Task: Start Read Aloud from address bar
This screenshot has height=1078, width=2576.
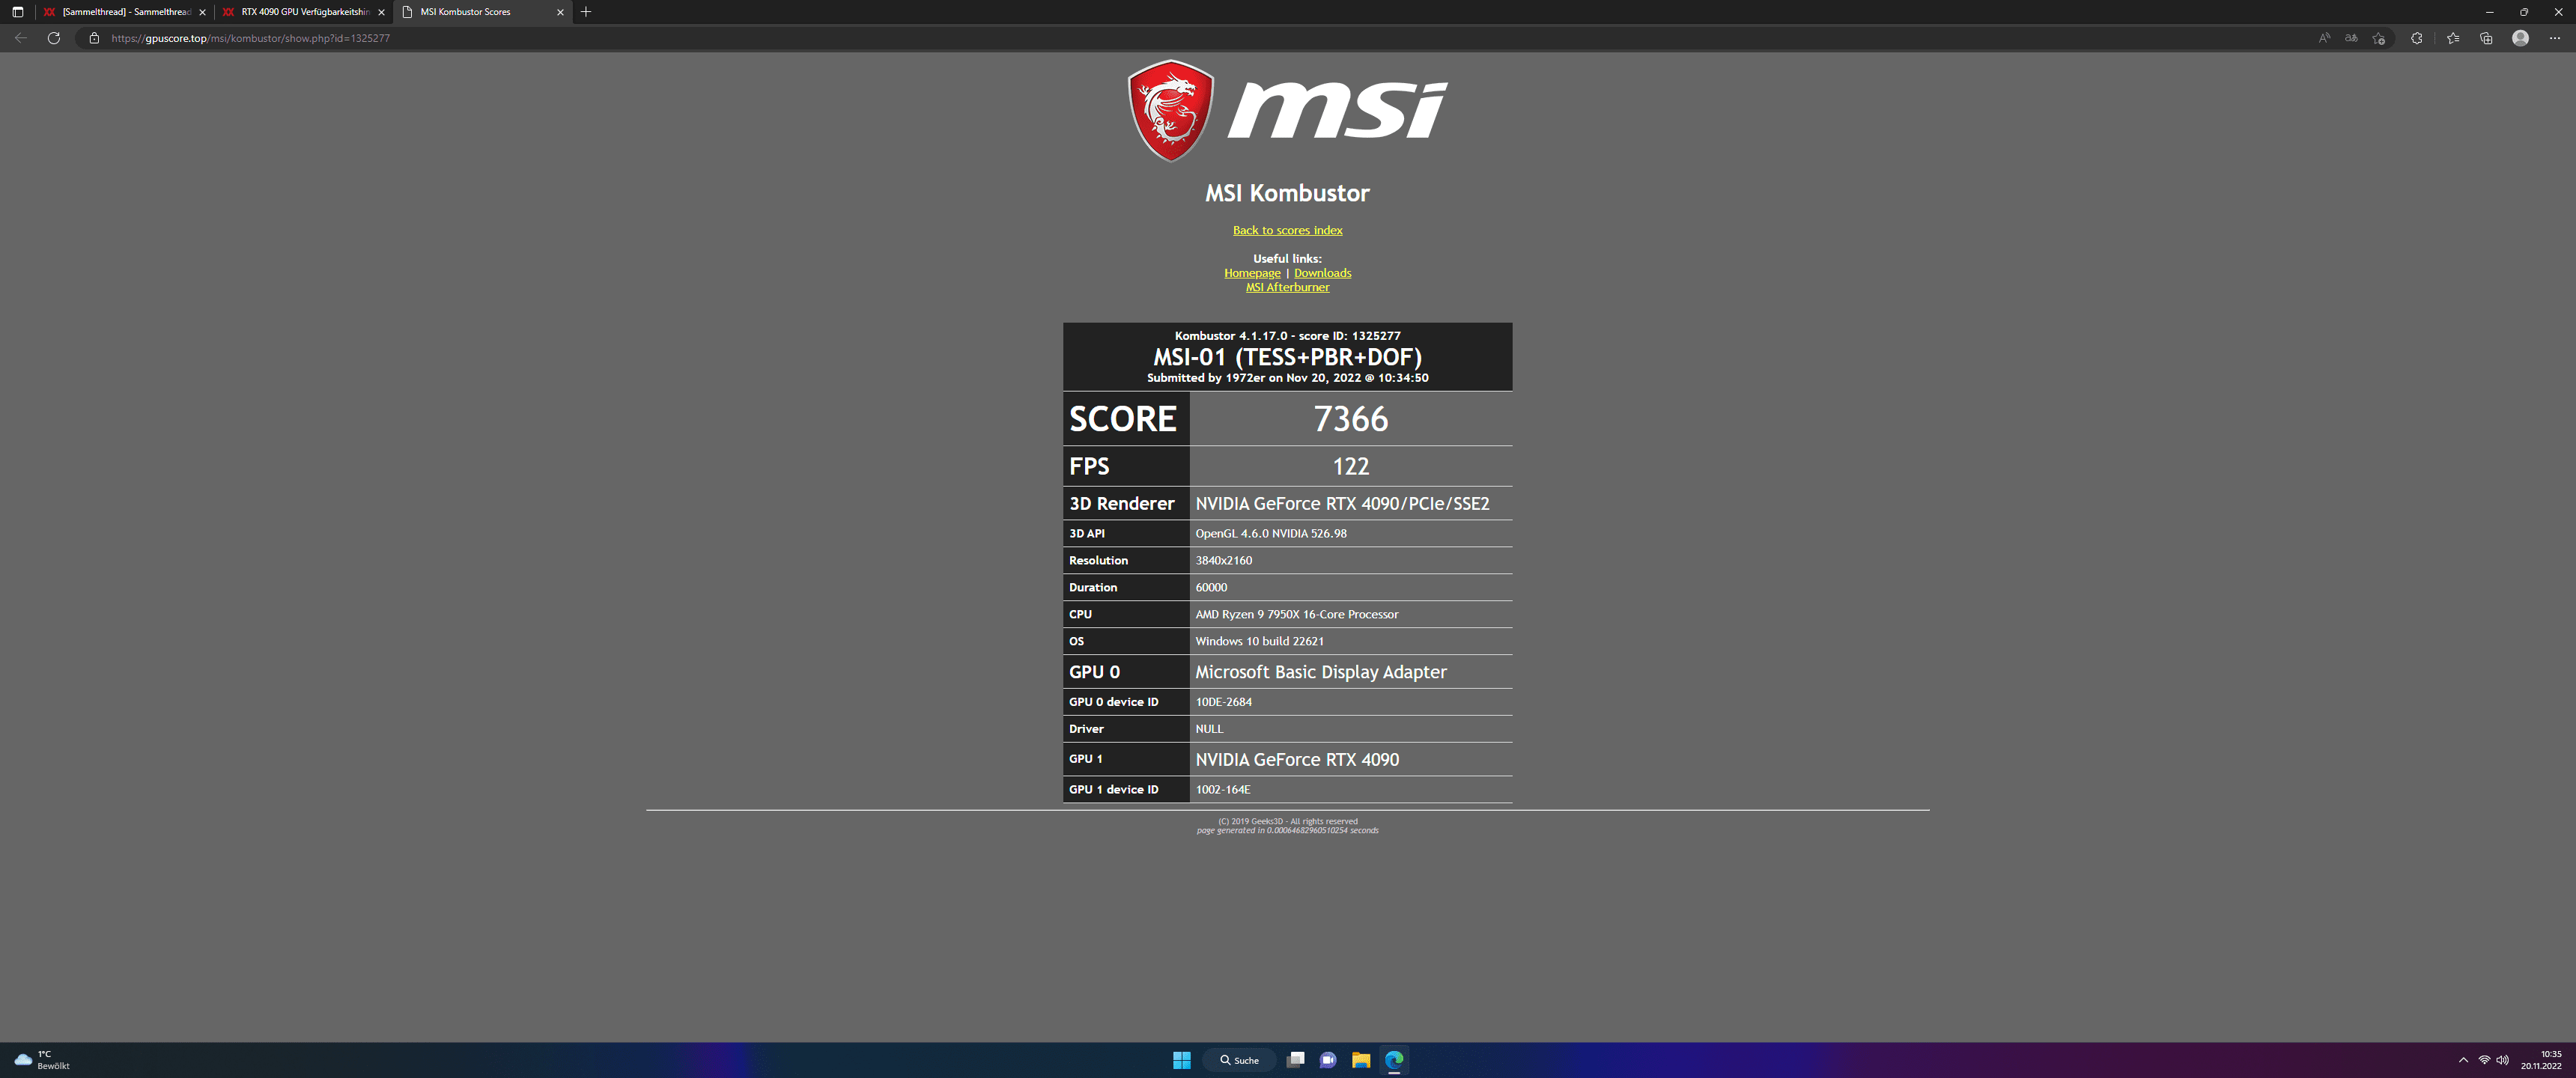Action: tap(2324, 38)
